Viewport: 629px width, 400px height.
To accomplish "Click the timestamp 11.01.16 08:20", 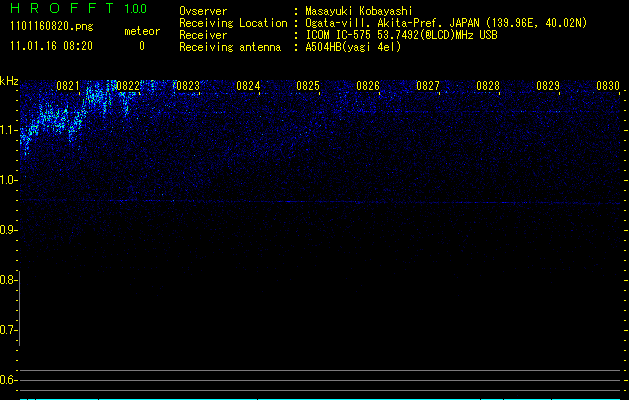I will coord(51,46).
